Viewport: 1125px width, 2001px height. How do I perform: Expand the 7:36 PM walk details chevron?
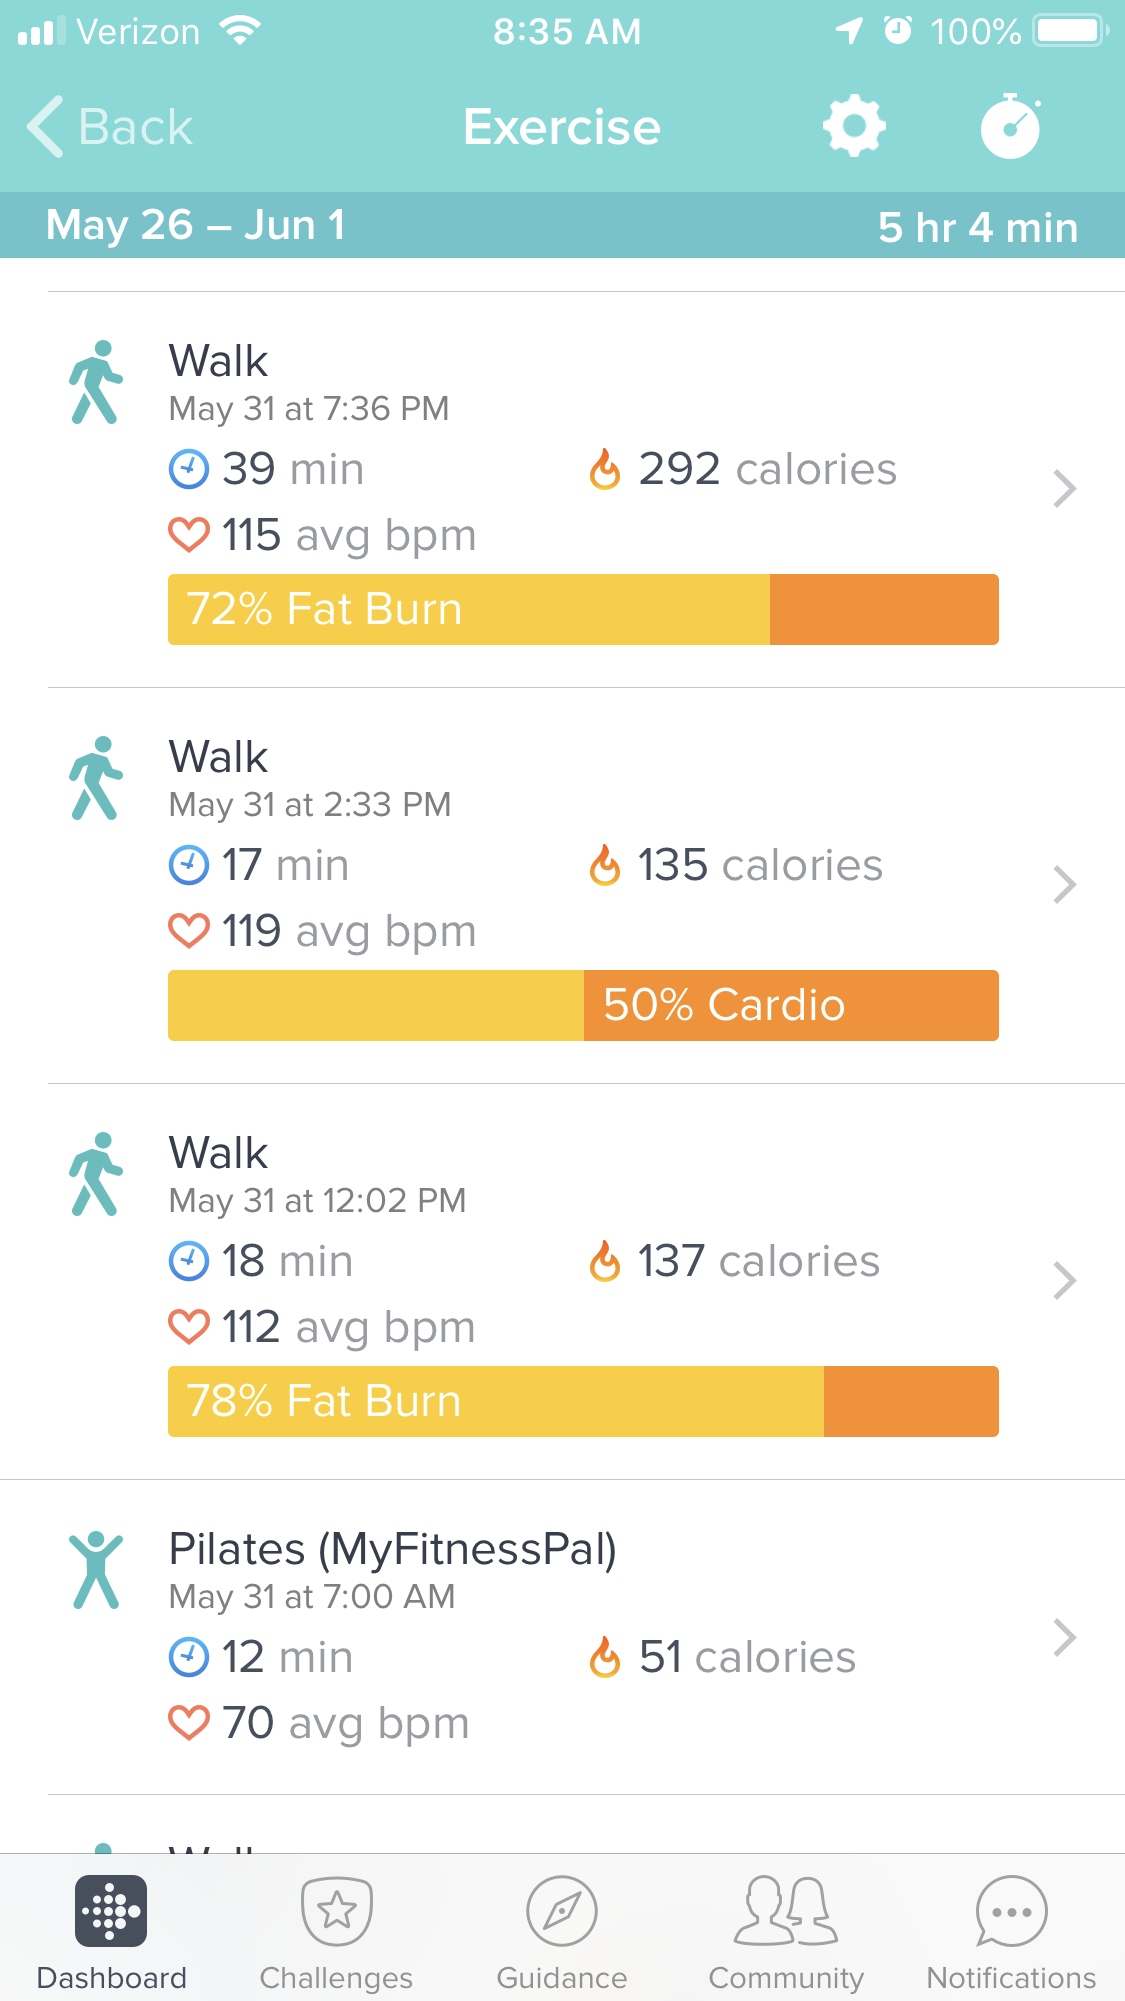coord(1064,489)
